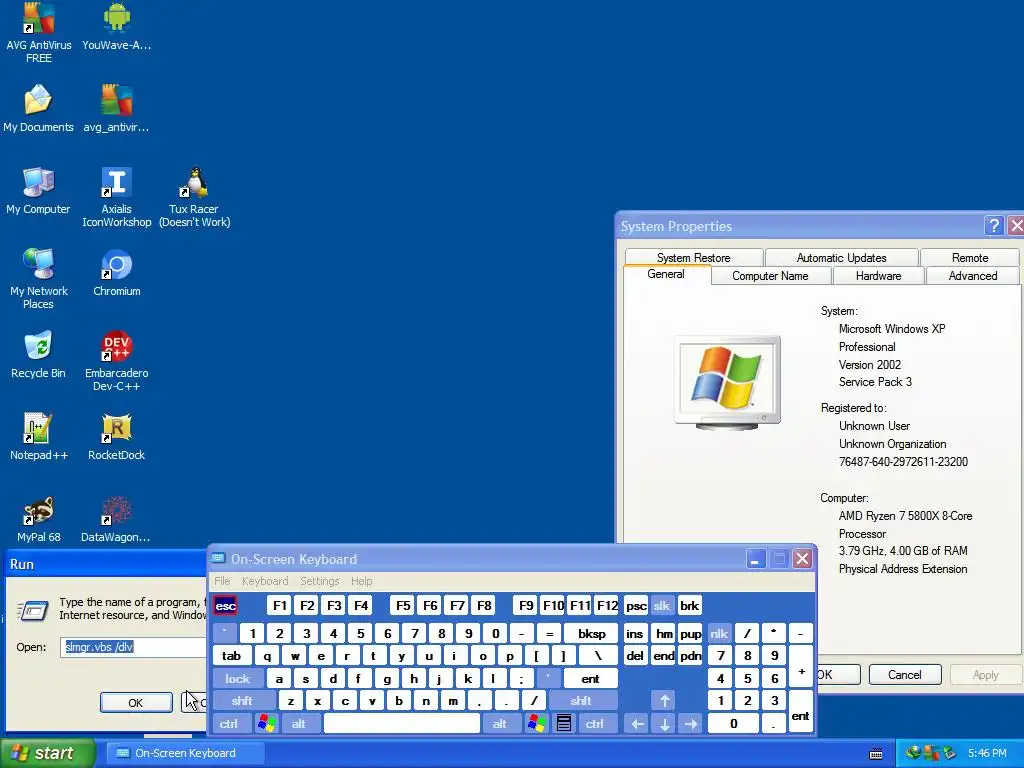The height and width of the screenshot is (768, 1024).
Task: Open the File menu in On-Screen Keyboard
Action: click(222, 581)
